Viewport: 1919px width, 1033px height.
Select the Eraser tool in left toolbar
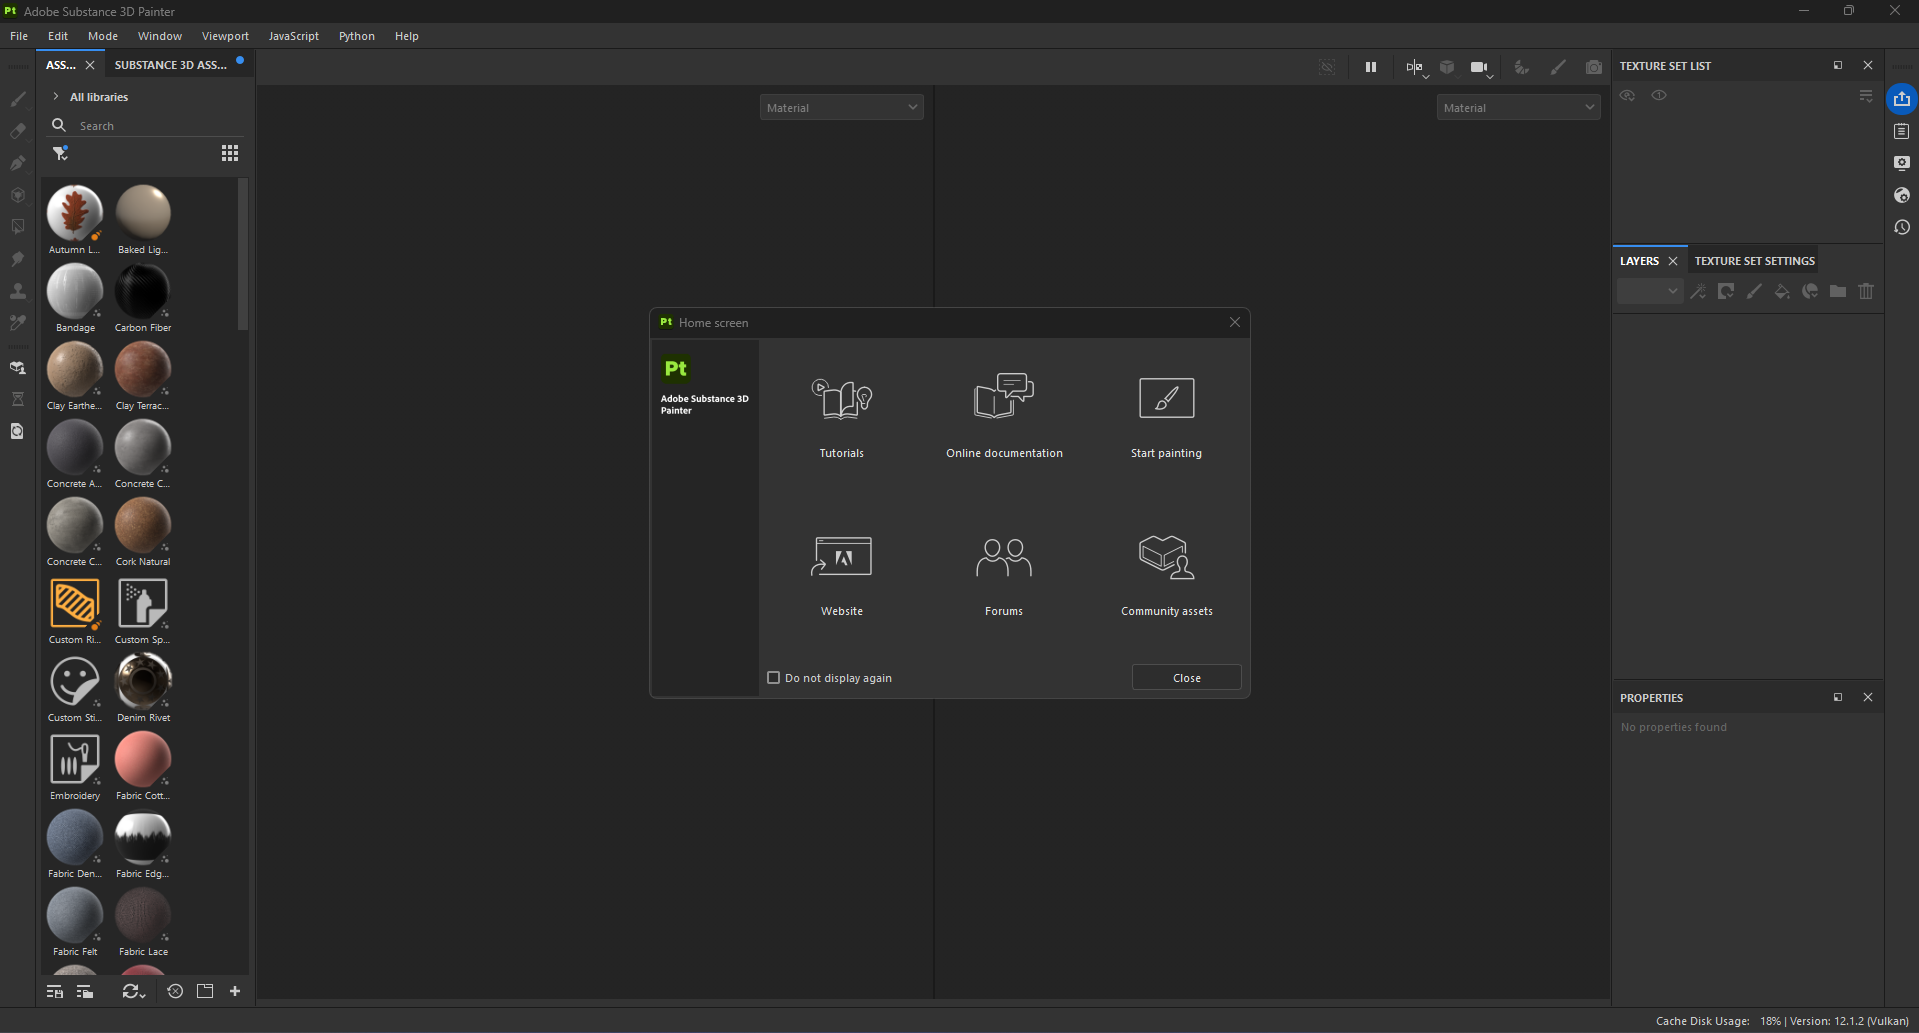point(18,131)
